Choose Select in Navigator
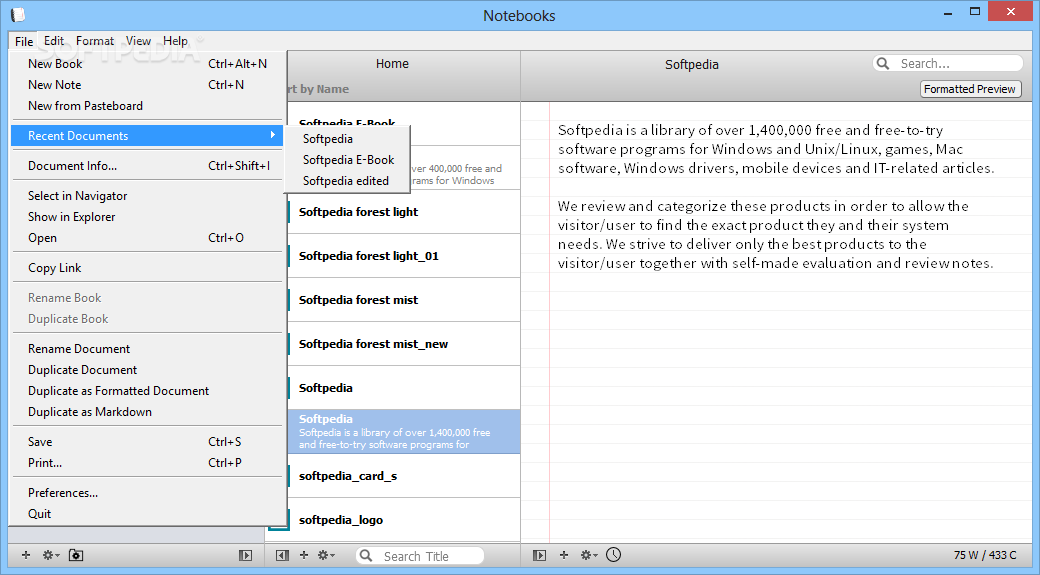 [148, 196]
